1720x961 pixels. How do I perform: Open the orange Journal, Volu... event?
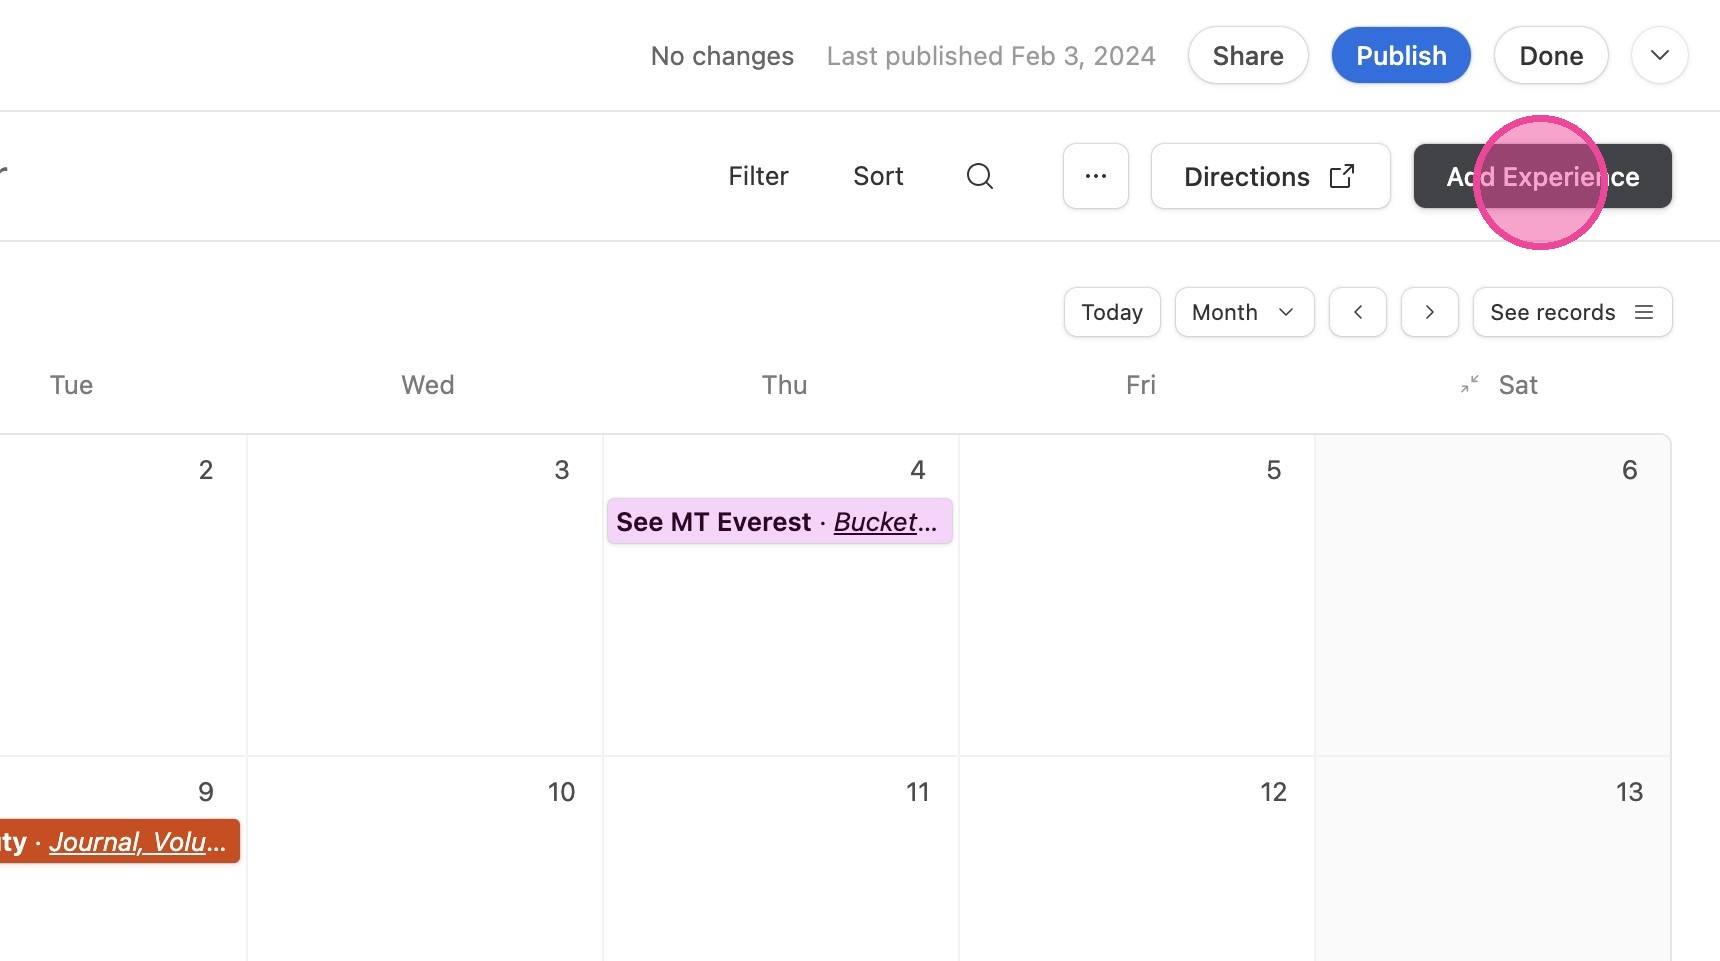[x=120, y=841]
